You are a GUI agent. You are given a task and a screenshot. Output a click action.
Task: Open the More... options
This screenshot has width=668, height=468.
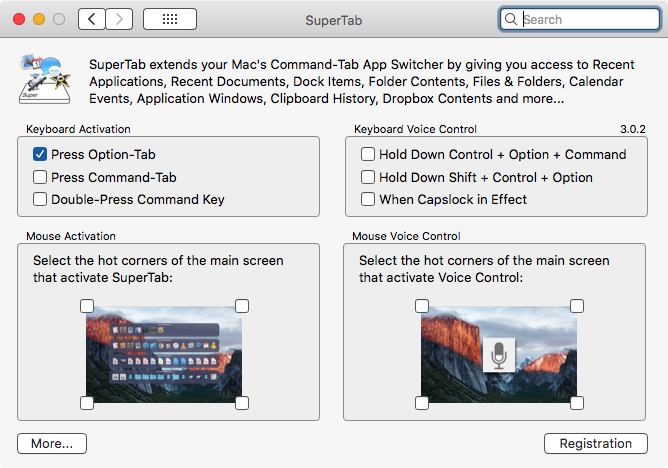pyautogui.click(x=52, y=444)
